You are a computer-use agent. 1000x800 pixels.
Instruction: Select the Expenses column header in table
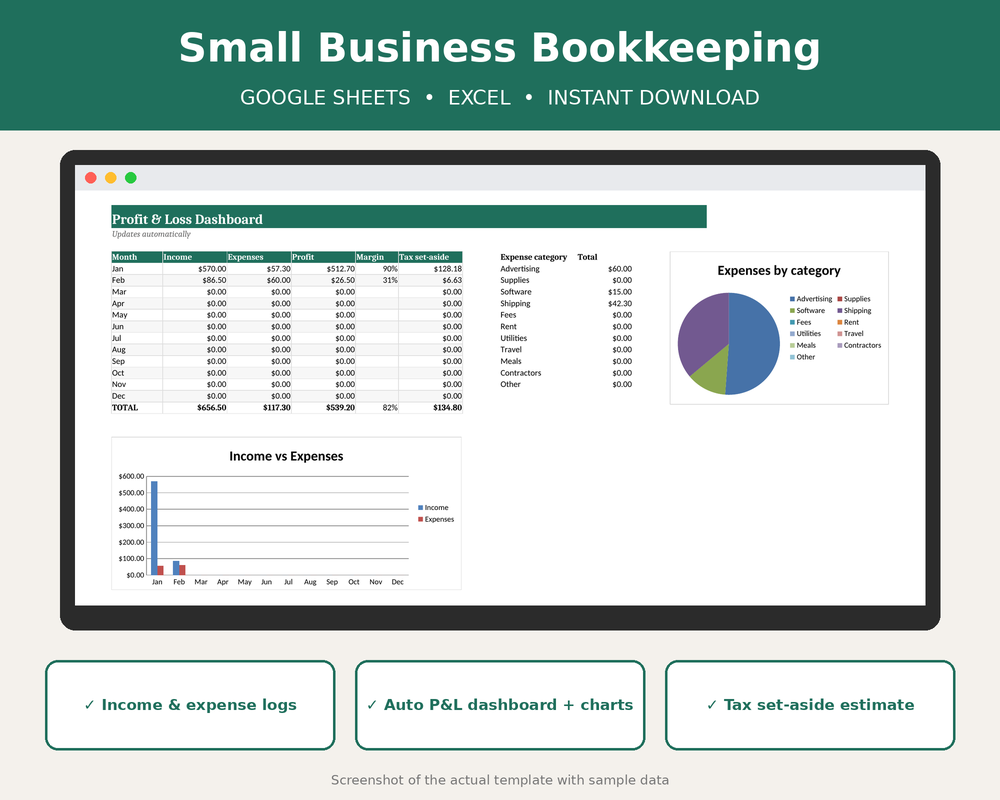259,257
